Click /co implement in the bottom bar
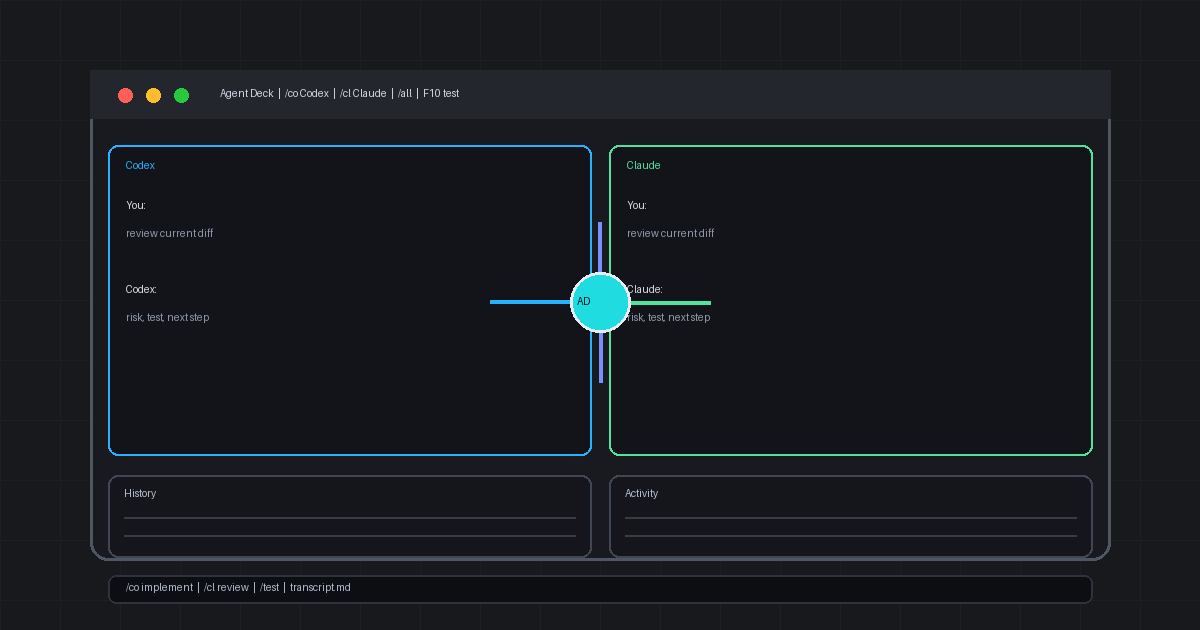Viewport: 1200px width, 630px height. (160, 588)
